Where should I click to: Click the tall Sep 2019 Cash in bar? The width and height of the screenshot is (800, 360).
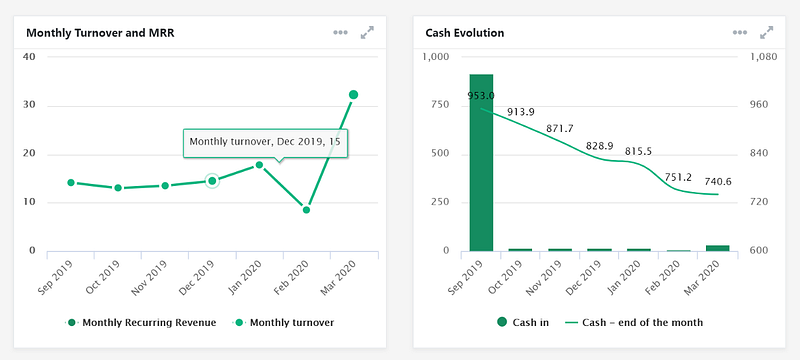481,163
